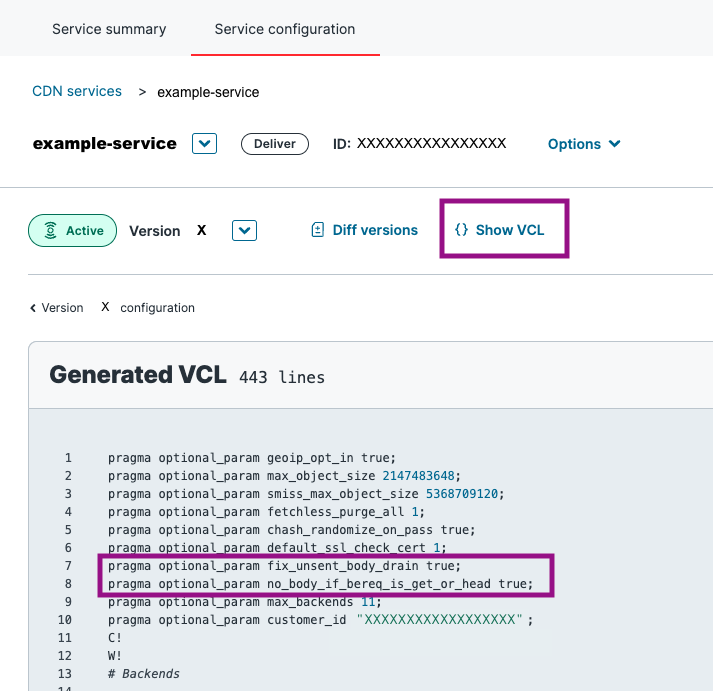Expand the example-service name dropdown
Viewport: 713px width, 691px height.
coord(204,144)
